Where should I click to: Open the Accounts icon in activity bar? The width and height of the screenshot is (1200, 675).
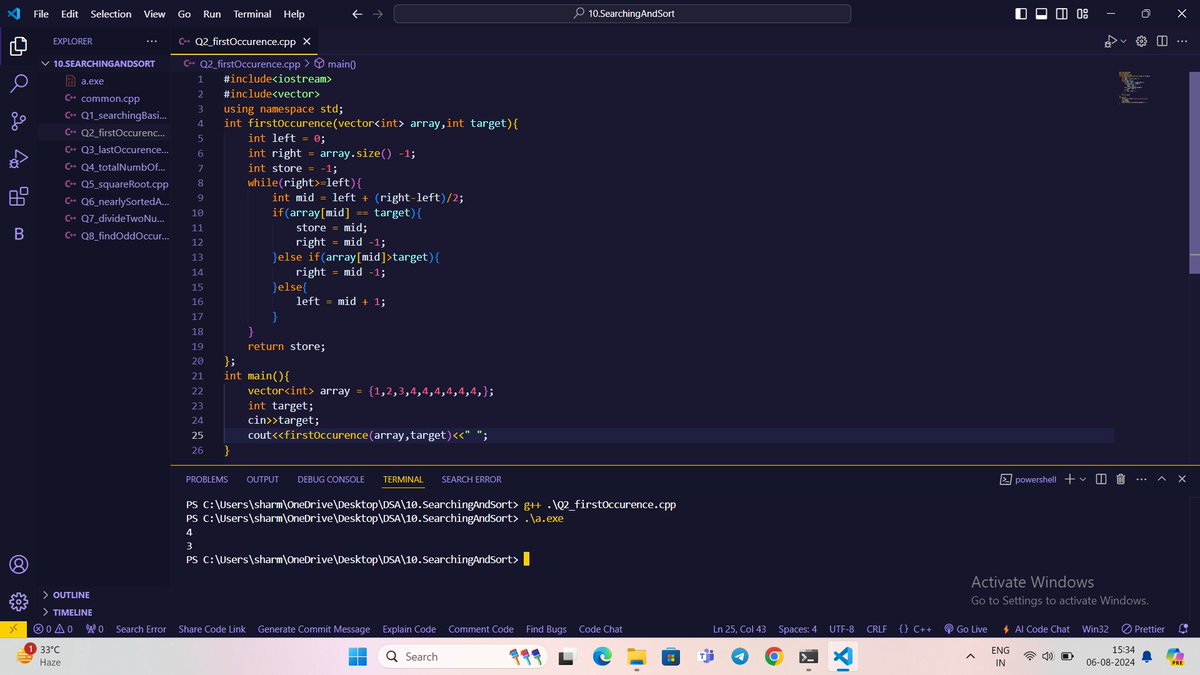coord(18,565)
